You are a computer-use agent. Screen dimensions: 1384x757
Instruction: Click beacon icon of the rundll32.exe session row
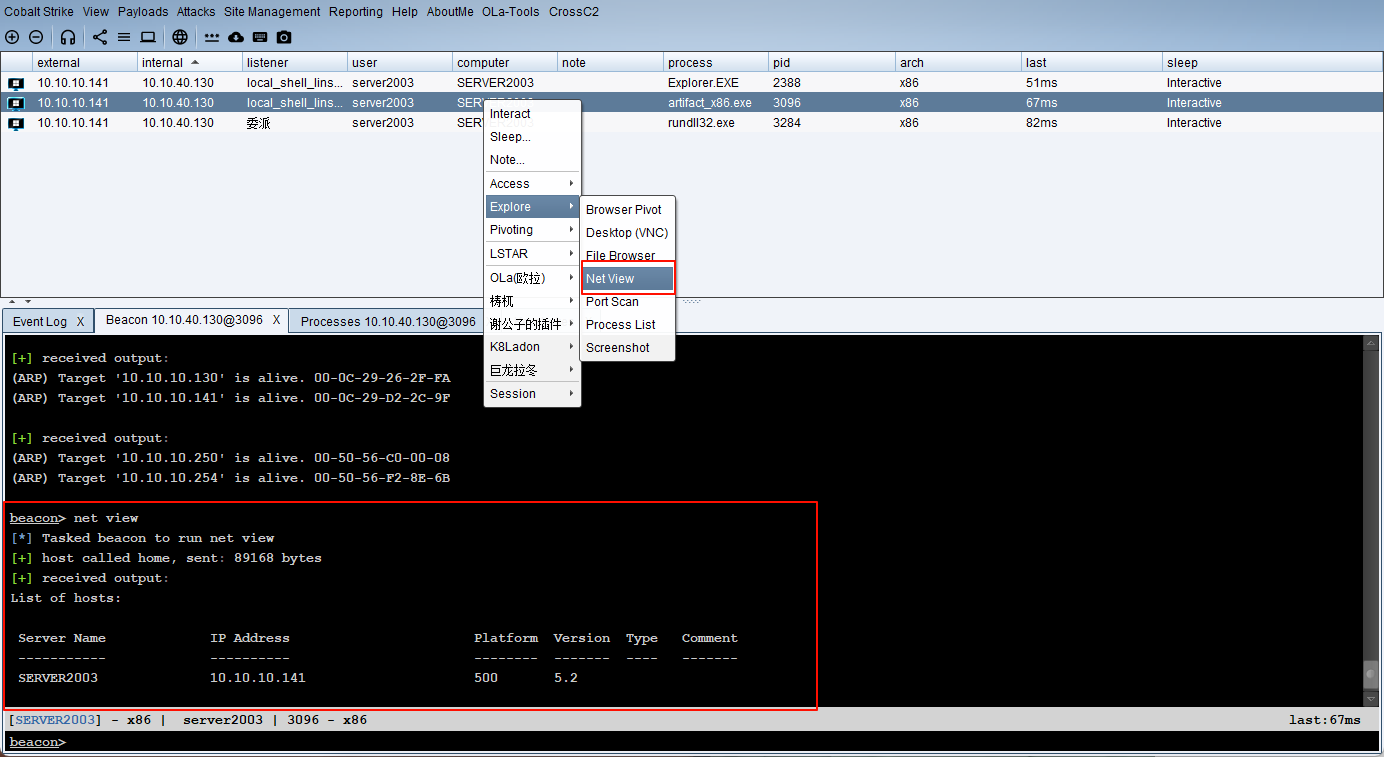pos(16,123)
